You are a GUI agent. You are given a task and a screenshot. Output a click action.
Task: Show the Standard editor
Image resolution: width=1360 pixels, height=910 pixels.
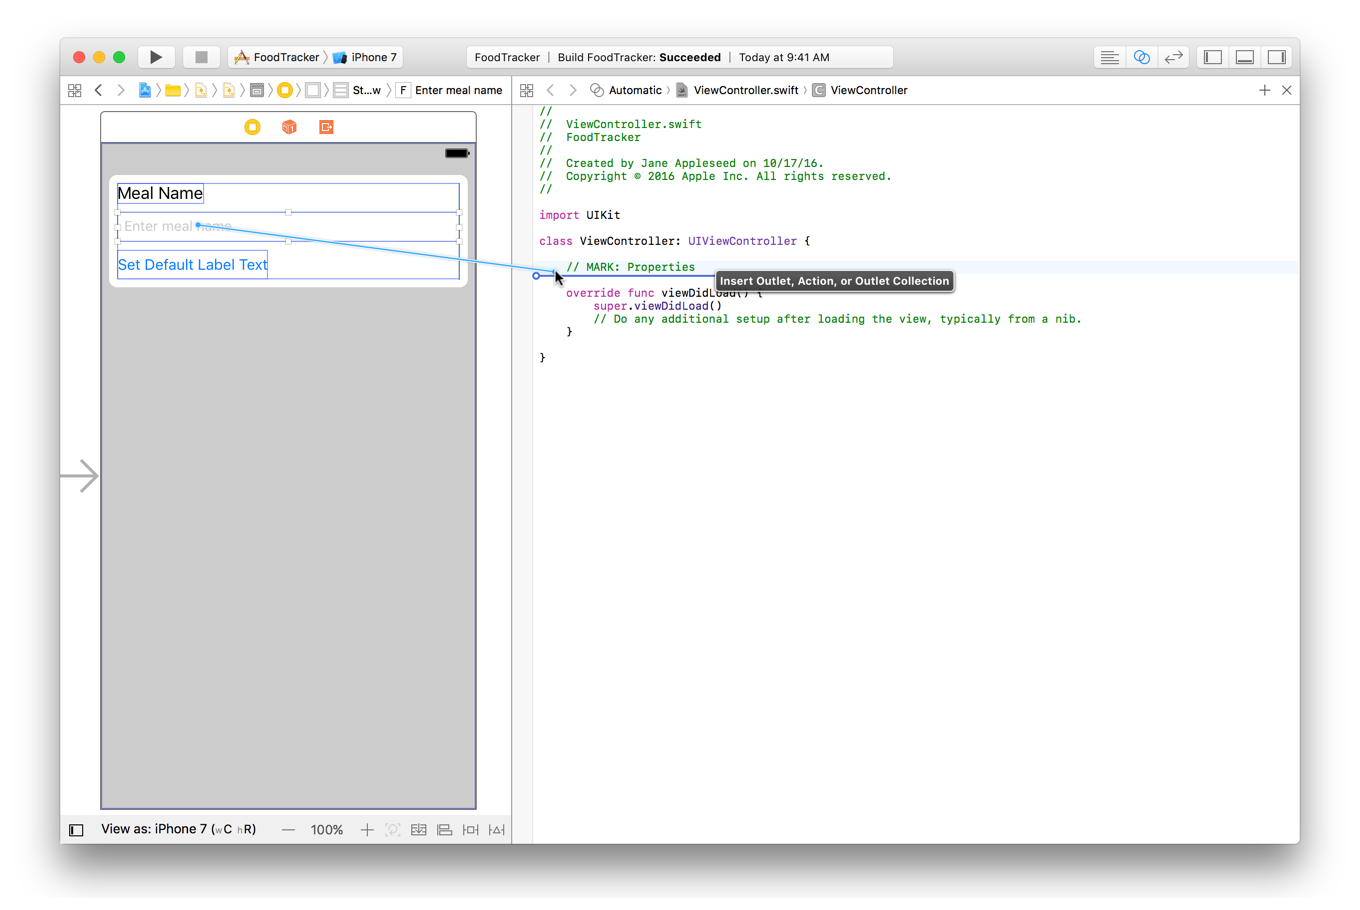(1109, 57)
